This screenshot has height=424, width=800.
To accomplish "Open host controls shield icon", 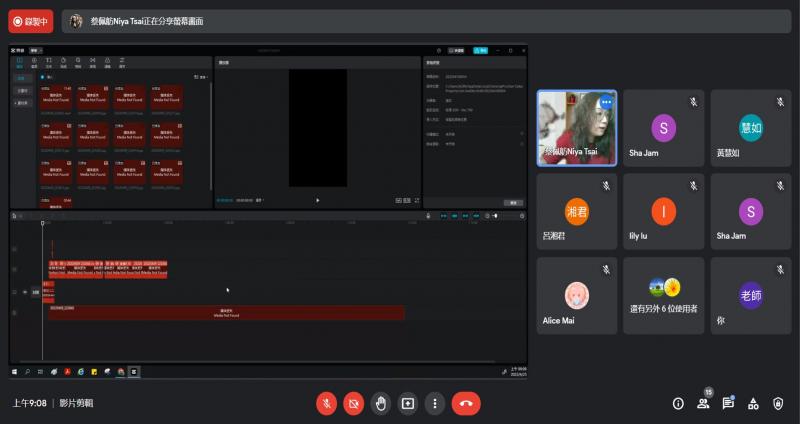I will (x=778, y=403).
